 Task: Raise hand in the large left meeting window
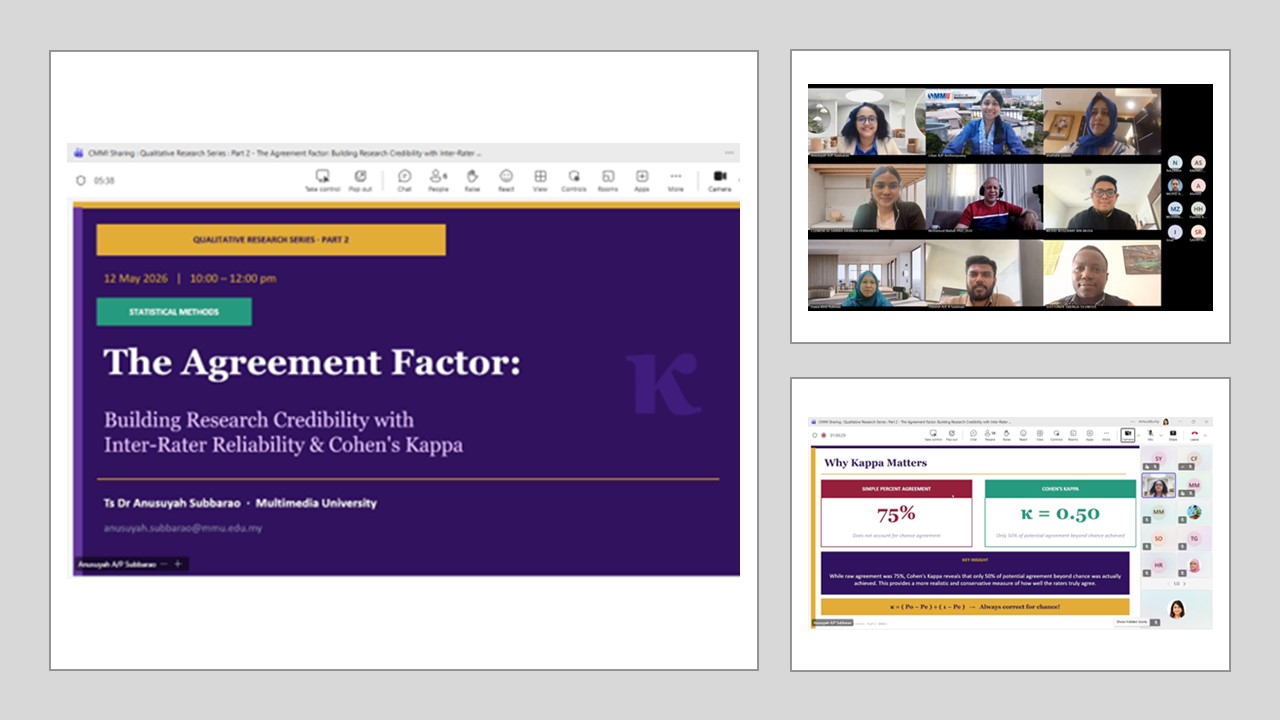(x=472, y=180)
